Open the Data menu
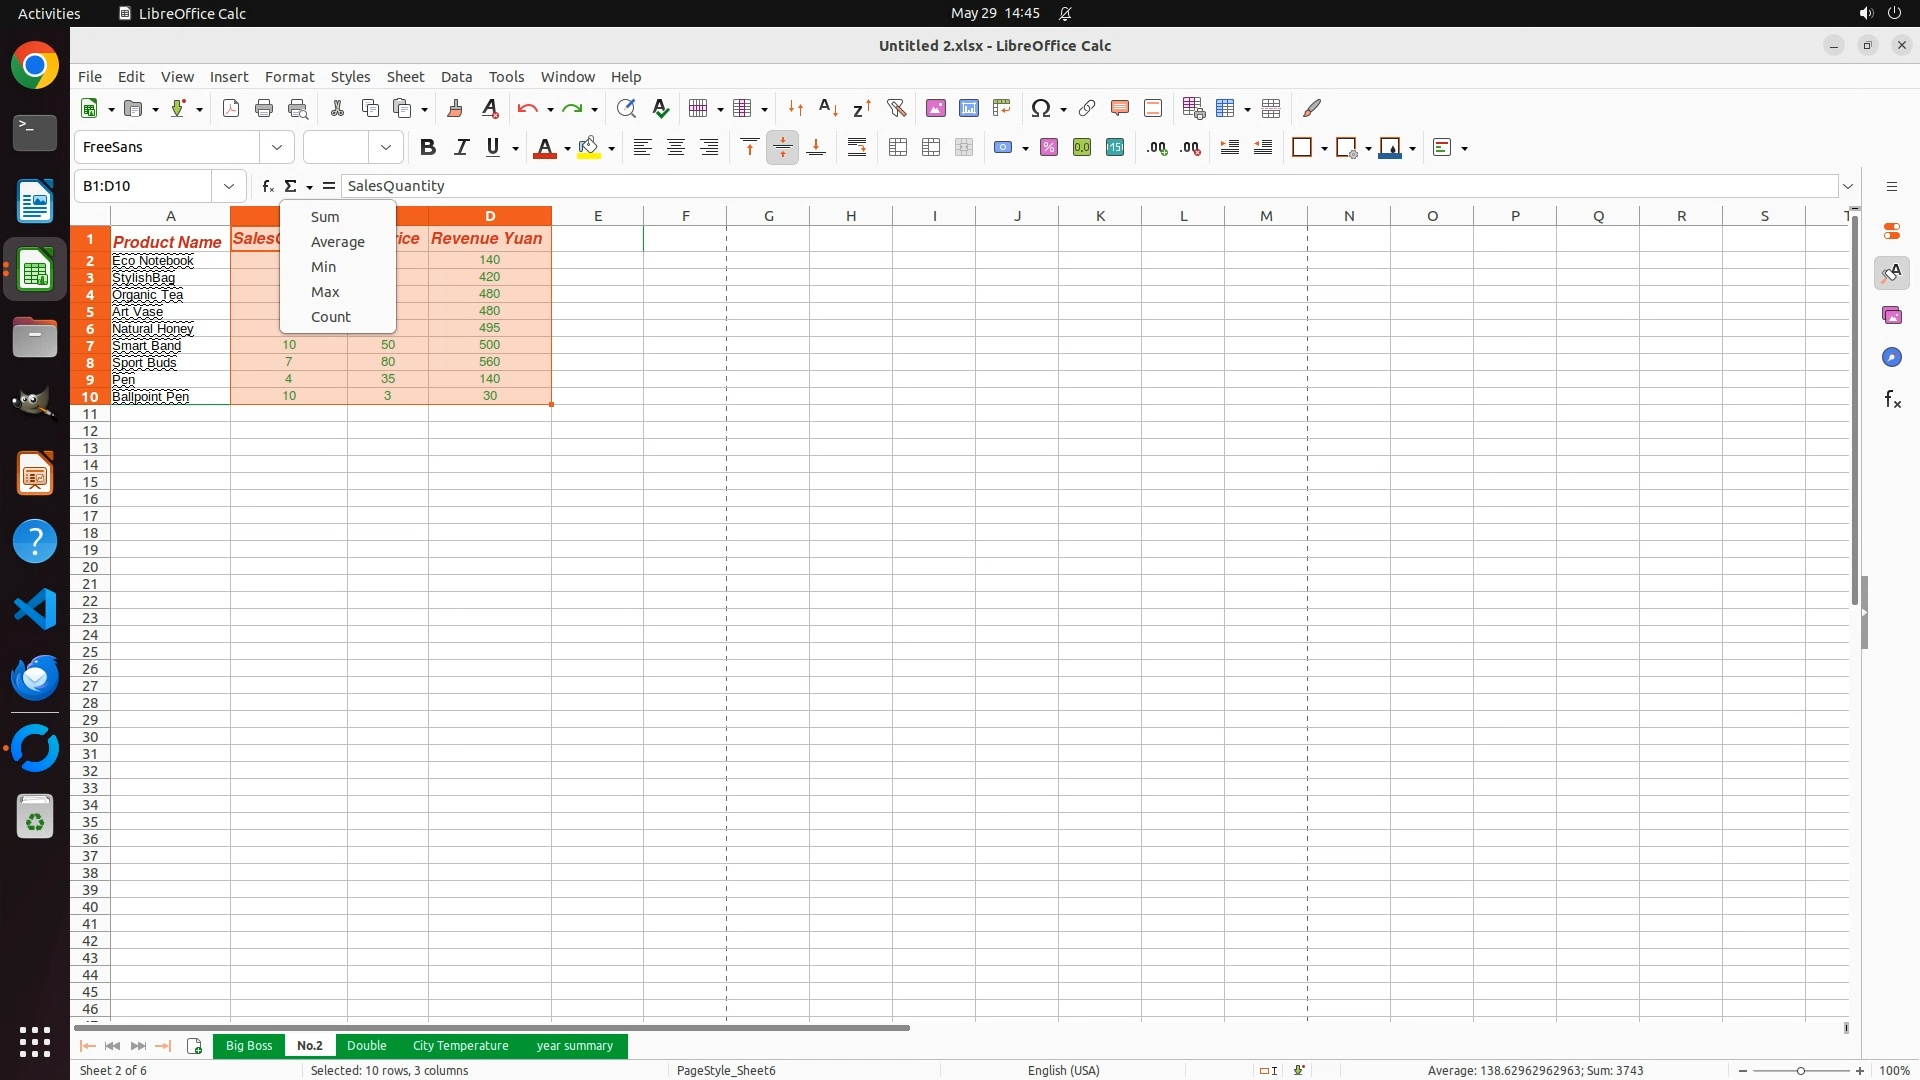Image resolution: width=1920 pixels, height=1080 pixels. click(x=456, y=77)
